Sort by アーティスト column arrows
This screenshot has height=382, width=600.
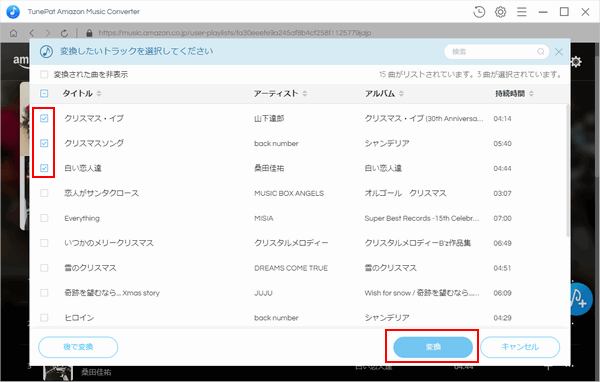(x=305, y=93)
